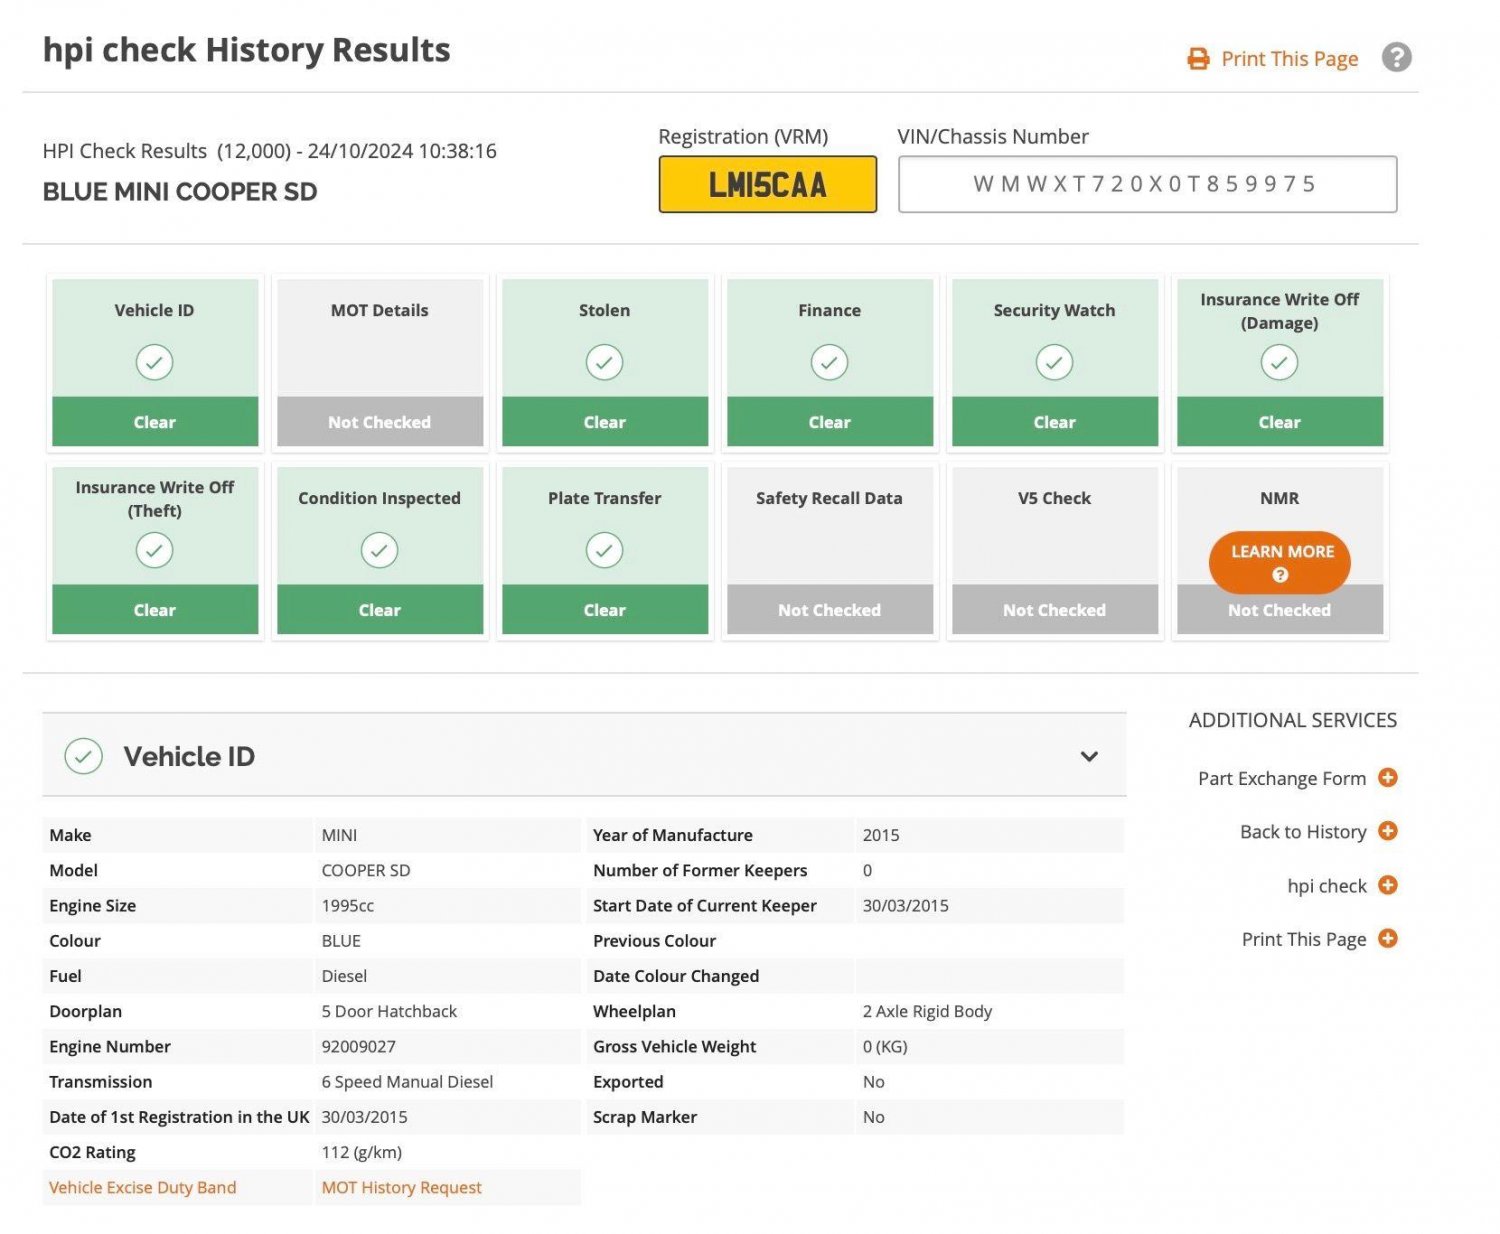The width and height of the screenshot is (1500, 1234).
Task: Click the printer icon beside Print This Page
Action: (x=1197, y=59)
